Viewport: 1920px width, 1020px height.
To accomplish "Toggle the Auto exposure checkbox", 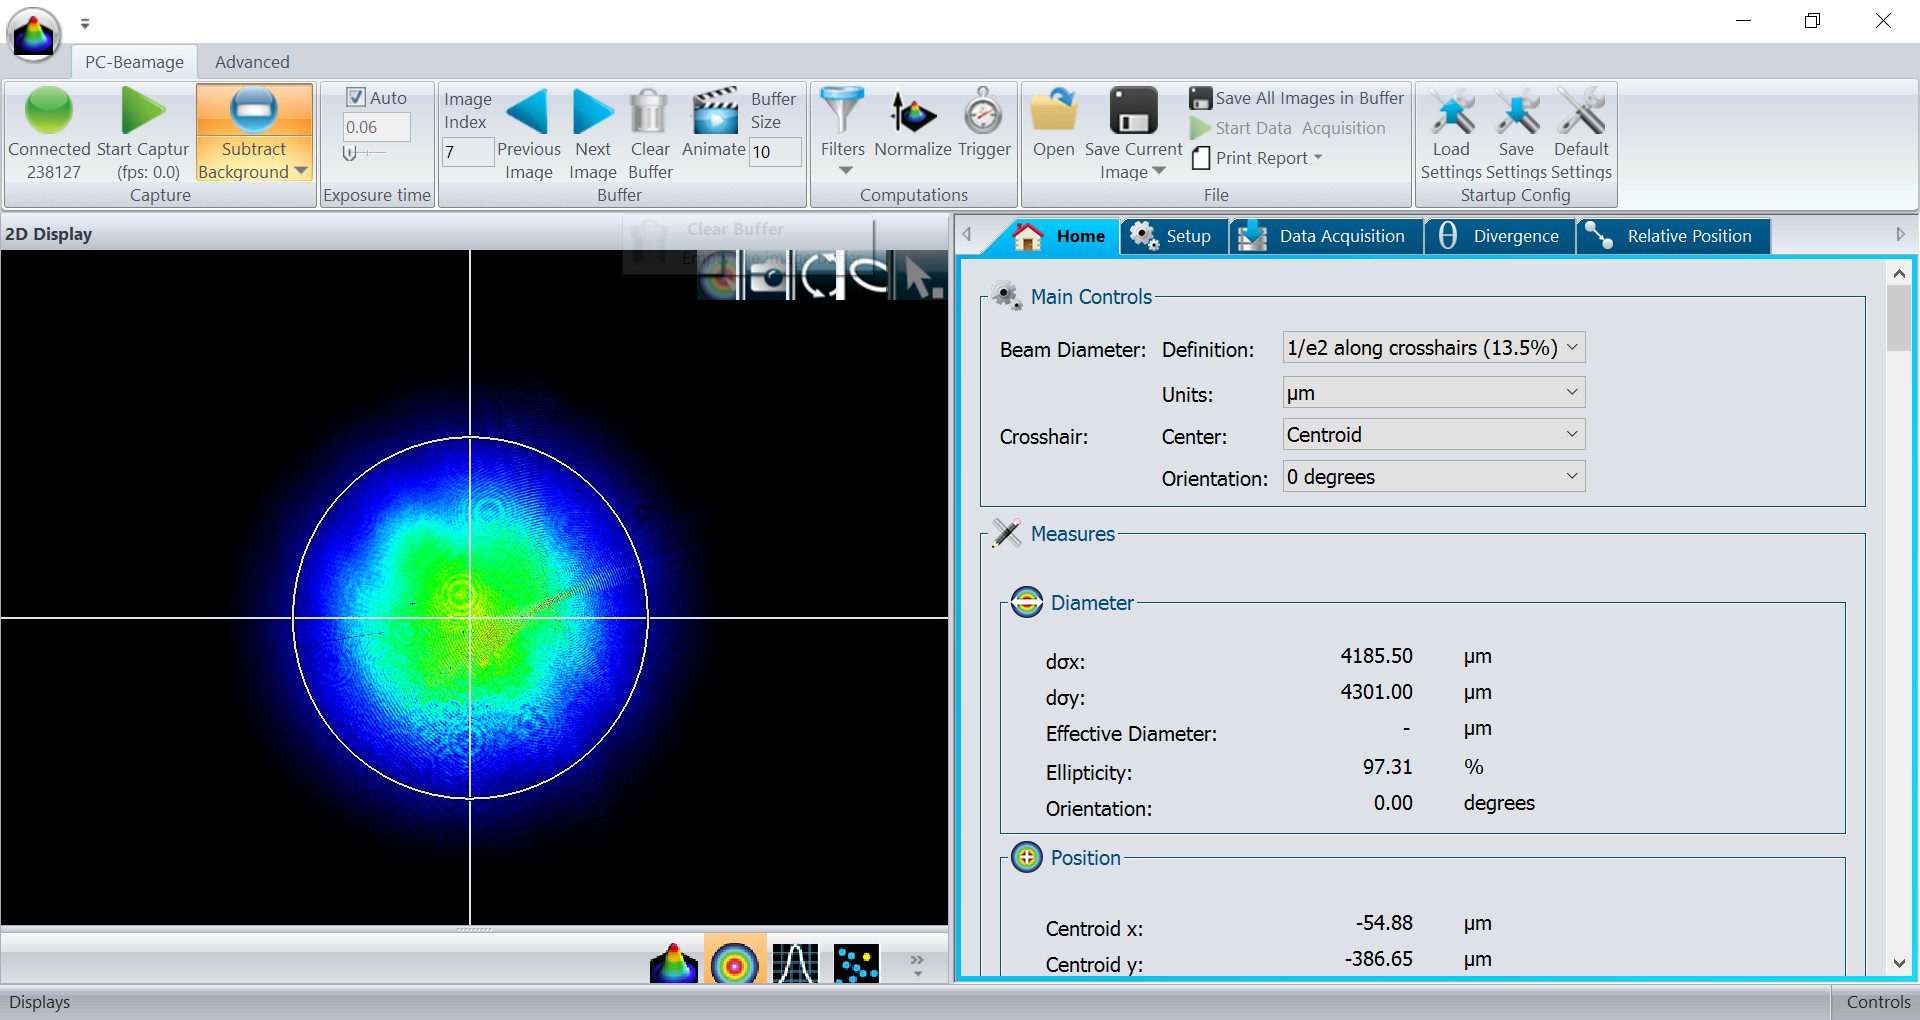I will tap(356, 97).
